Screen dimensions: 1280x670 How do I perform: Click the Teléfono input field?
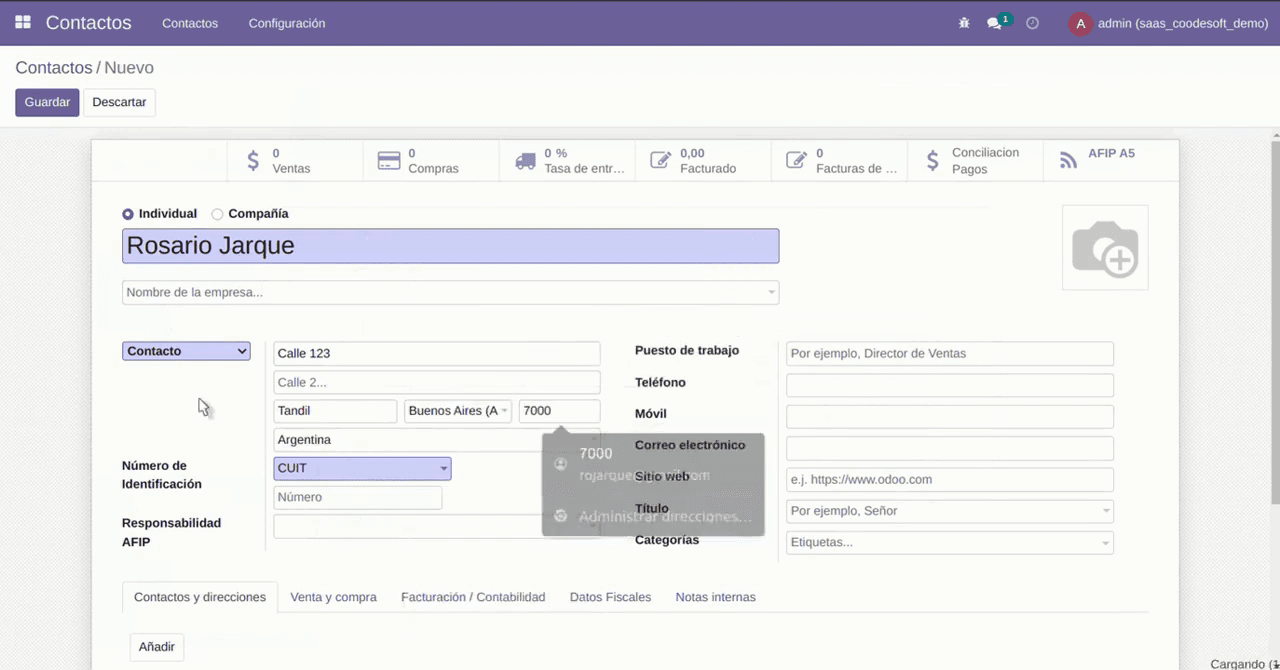click(x=950, y=385)
